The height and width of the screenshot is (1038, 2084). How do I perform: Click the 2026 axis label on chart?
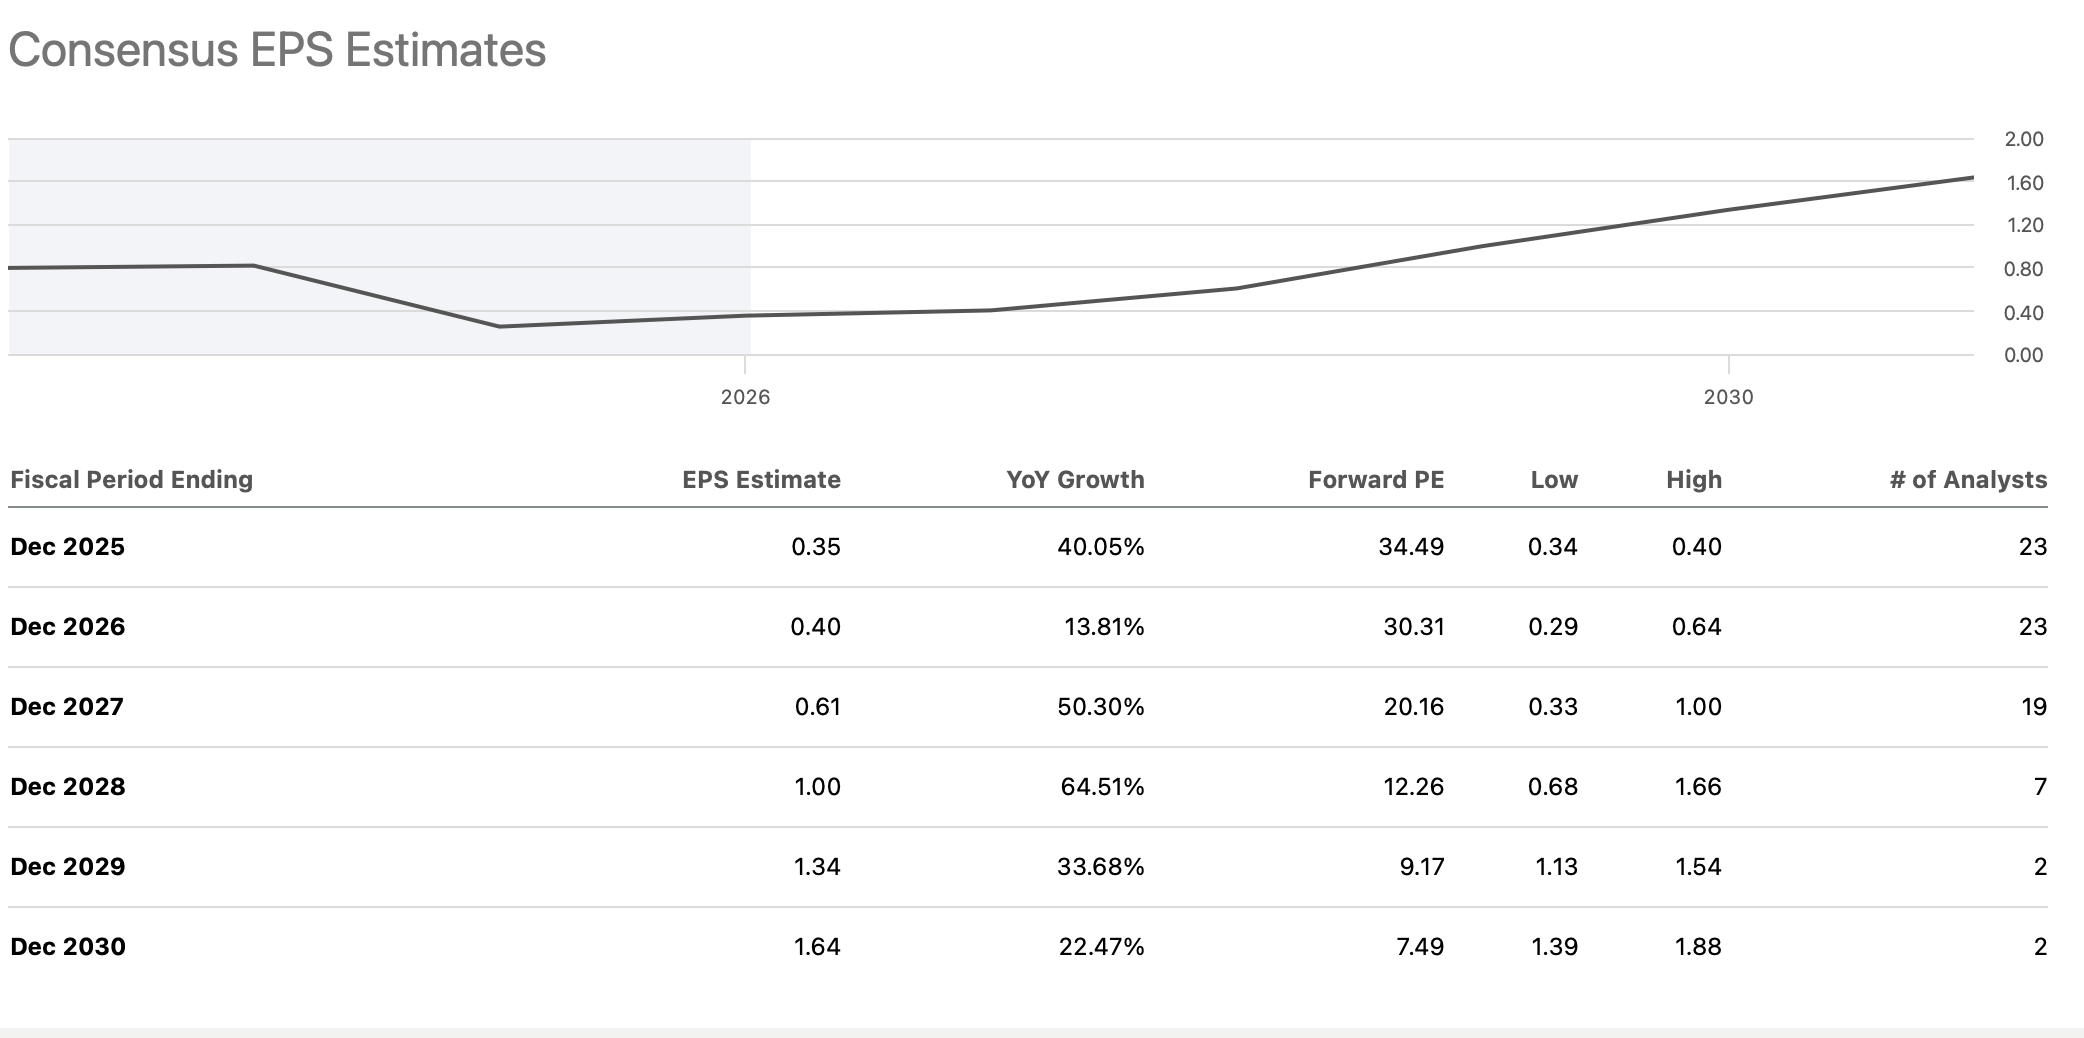(745, 397)
